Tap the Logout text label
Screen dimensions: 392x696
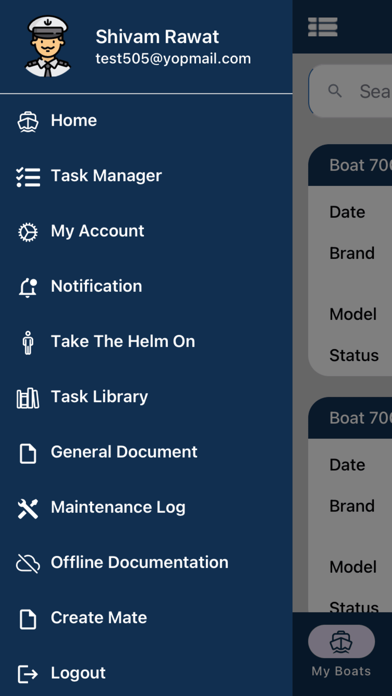(78, 673)
